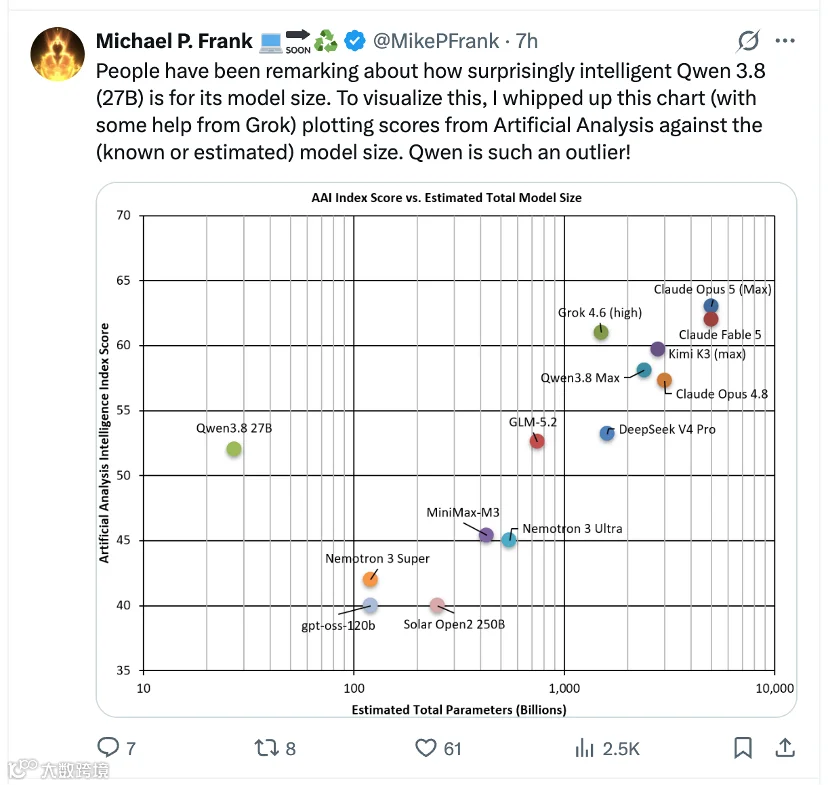
Task: Open the @MikePFrank handle link
Action: coord(436,41)
